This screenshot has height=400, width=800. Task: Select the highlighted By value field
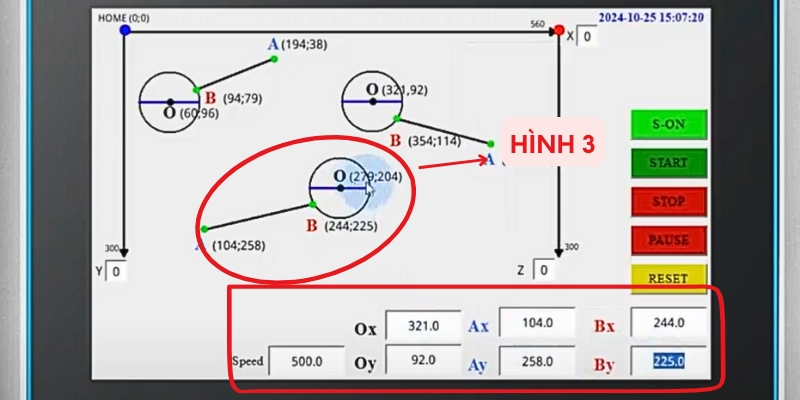click(x=668, y=361)
